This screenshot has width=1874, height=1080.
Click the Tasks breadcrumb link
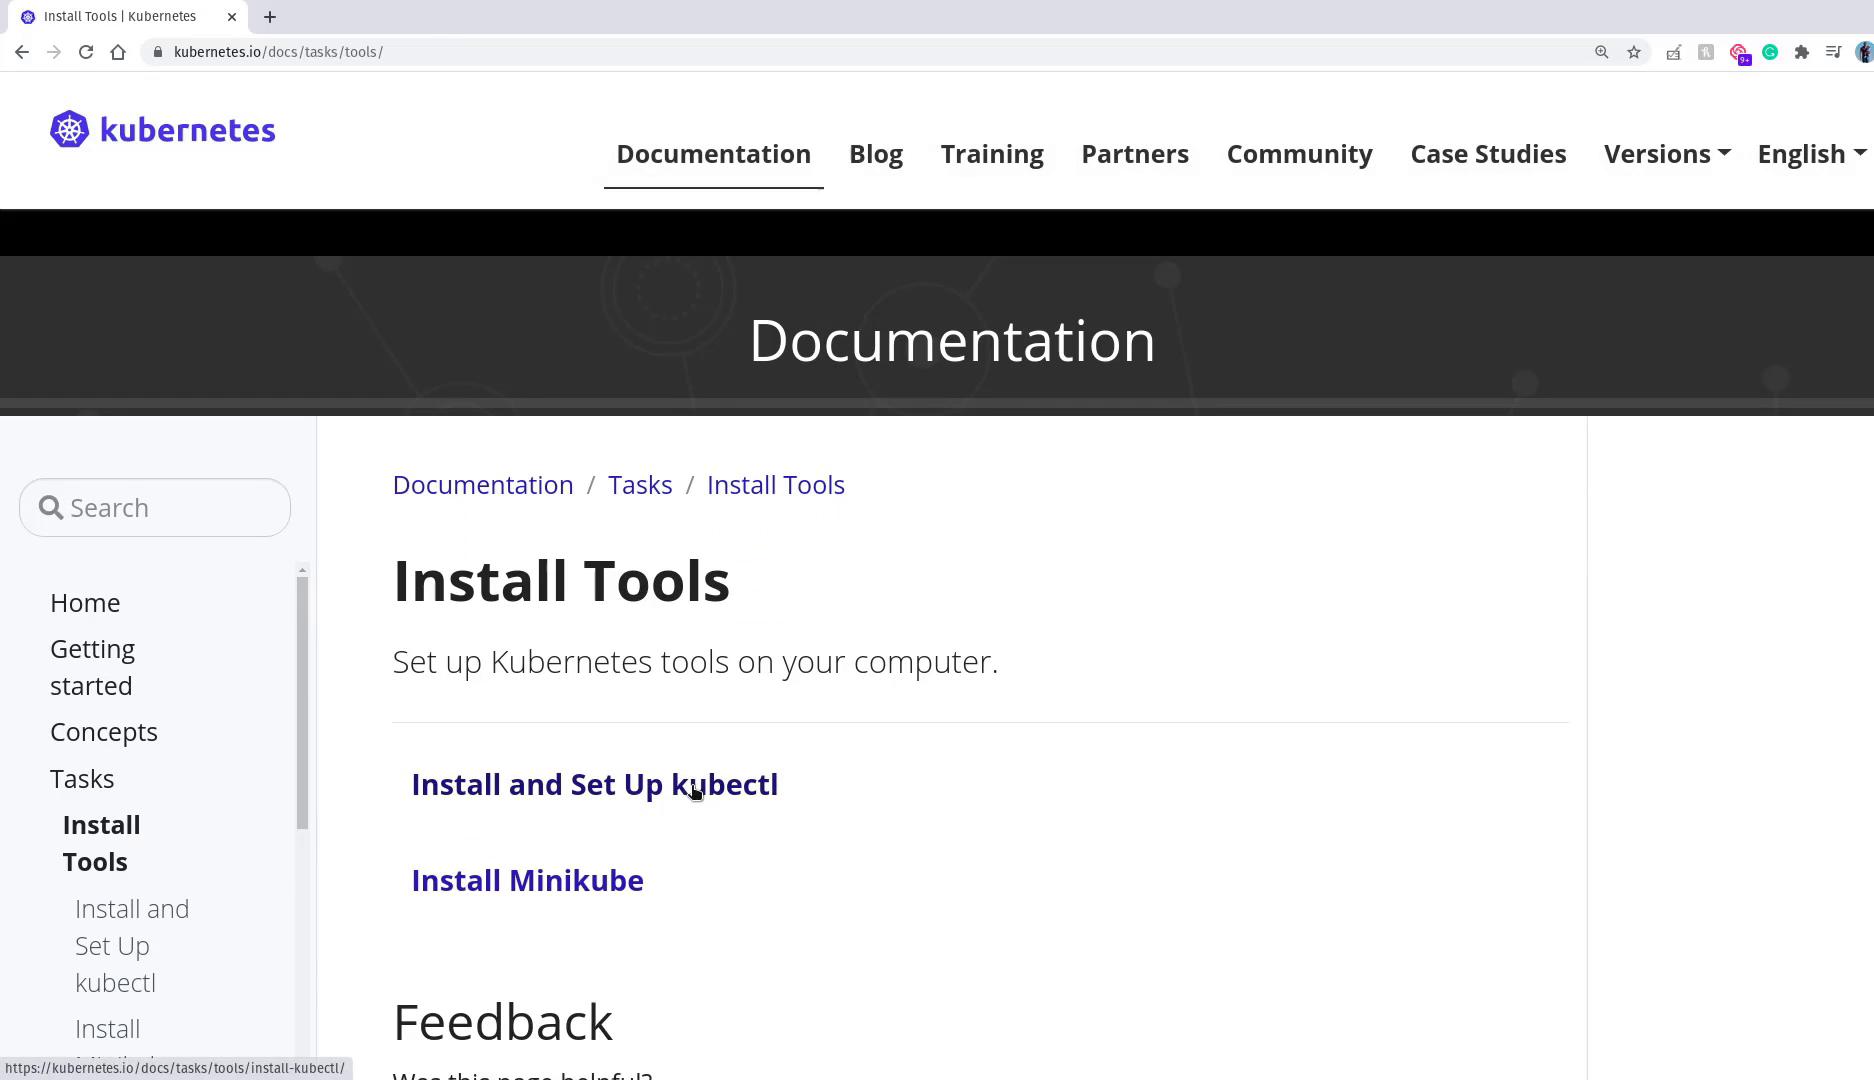coord(640,485)
